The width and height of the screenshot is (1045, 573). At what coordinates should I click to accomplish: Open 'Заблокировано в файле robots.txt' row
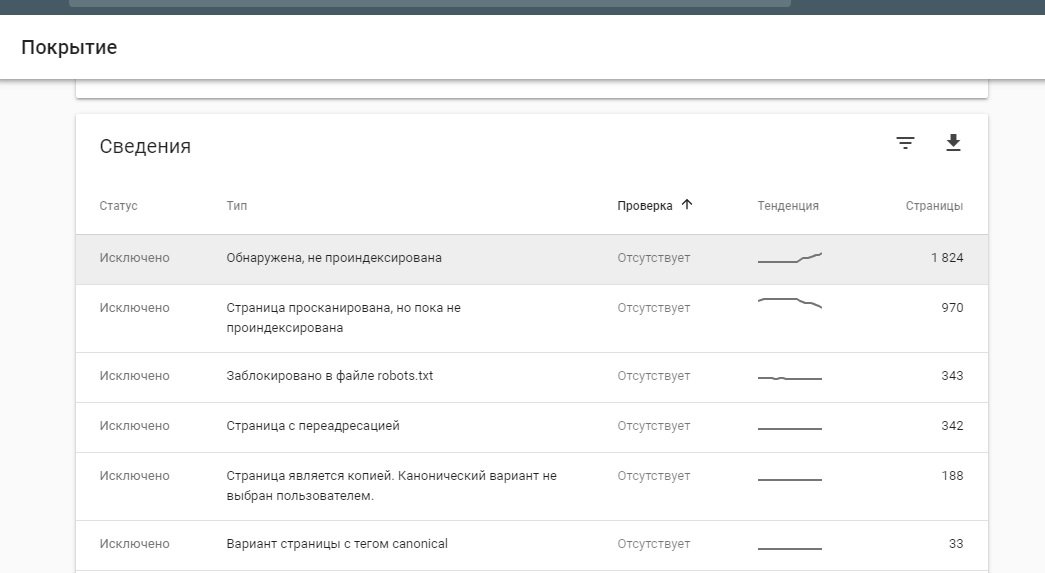[x=532, y=377]
